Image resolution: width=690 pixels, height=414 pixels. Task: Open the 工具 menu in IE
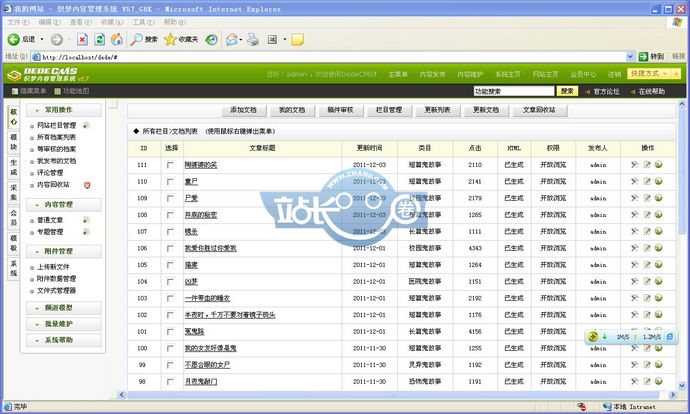[143, 22]
